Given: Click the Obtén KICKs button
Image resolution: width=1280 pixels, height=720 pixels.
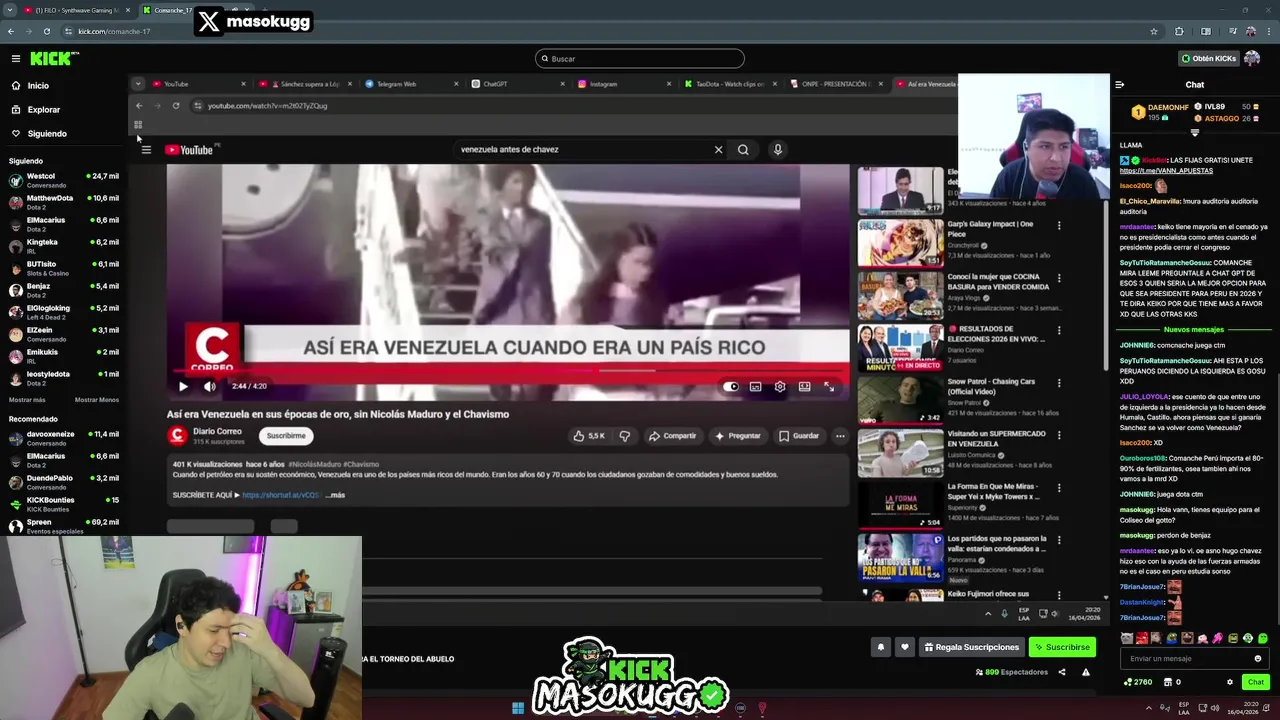Looking at the screenshot, I should (1208, 58).
